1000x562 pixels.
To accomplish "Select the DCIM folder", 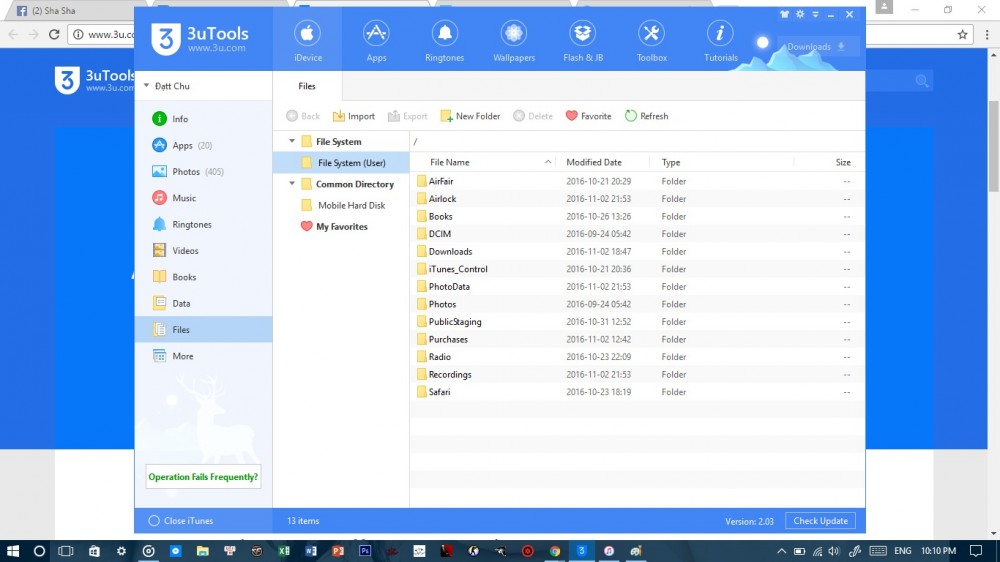I will click(x=637, y=233).
